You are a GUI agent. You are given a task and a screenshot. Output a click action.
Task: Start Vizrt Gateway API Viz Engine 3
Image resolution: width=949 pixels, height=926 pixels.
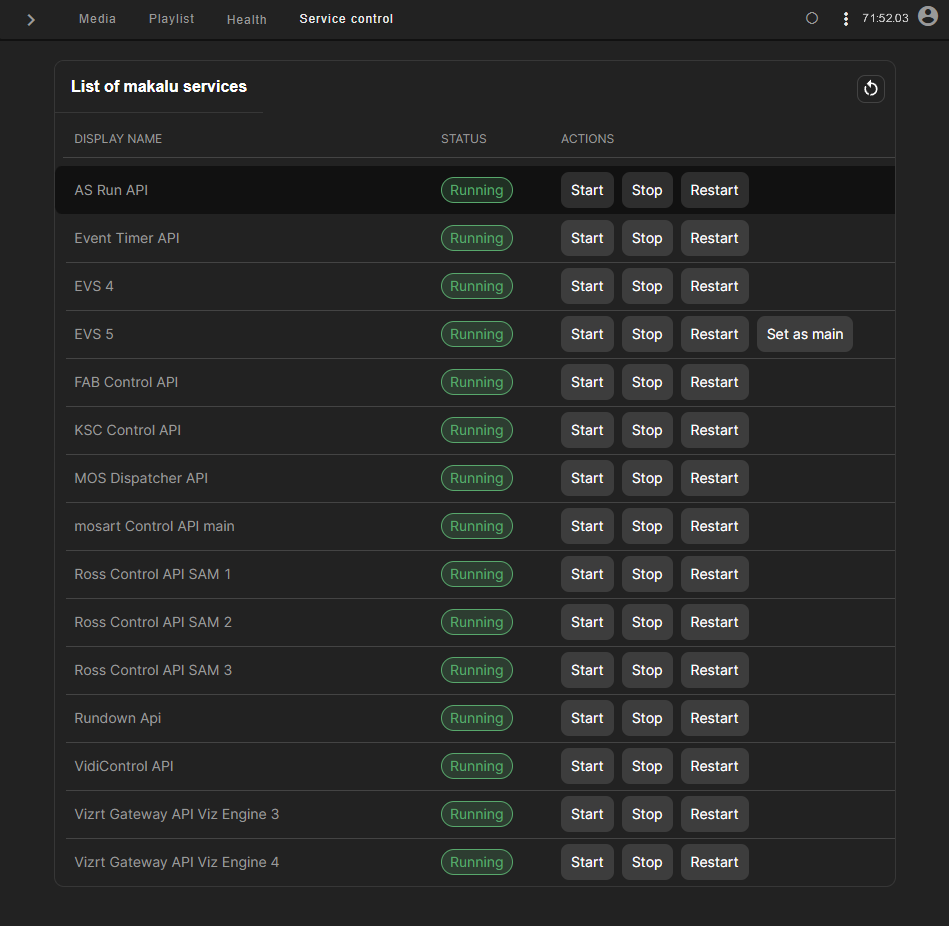pyautogui.click(x=587, y=814)
